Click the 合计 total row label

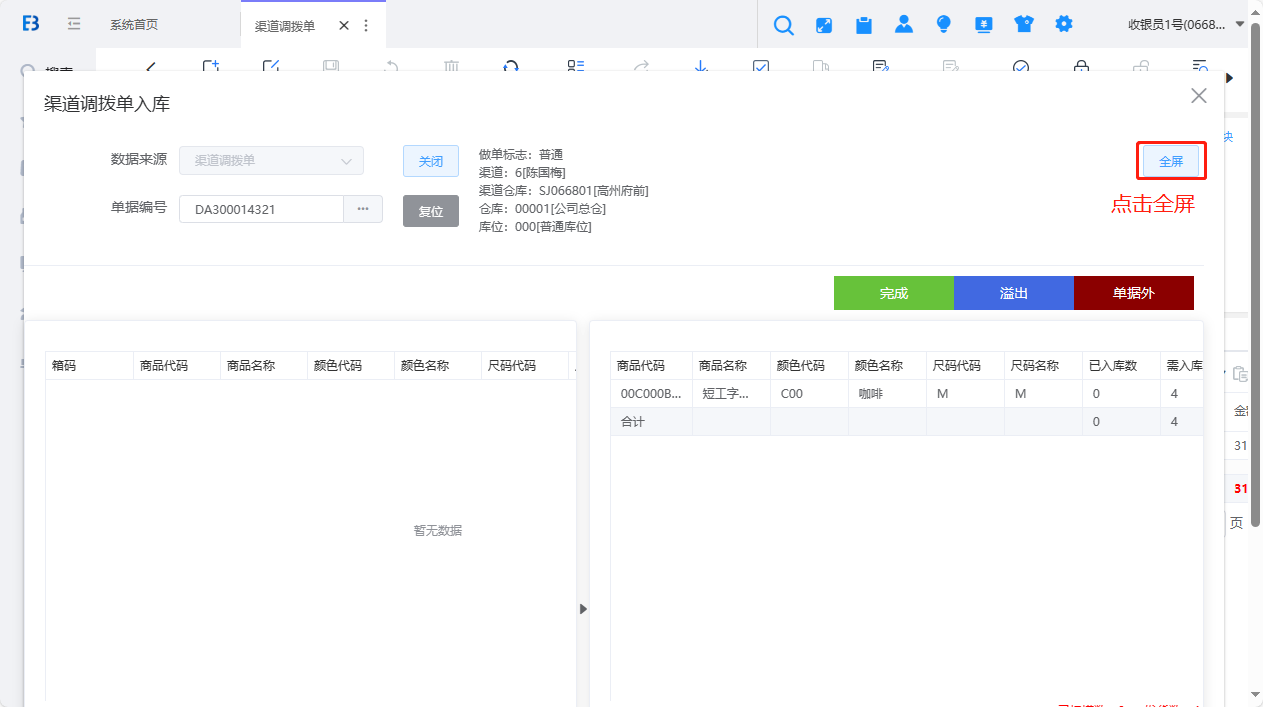(x=633, y=422)
